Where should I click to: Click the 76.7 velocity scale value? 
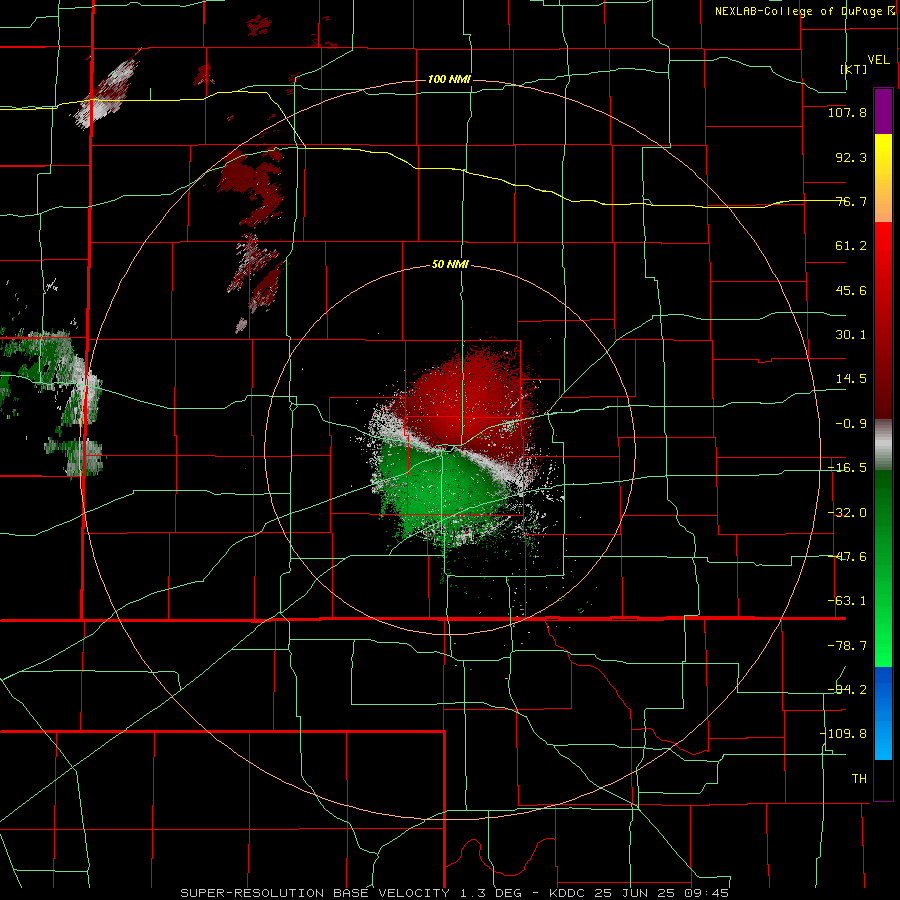(x=851, y=201)
